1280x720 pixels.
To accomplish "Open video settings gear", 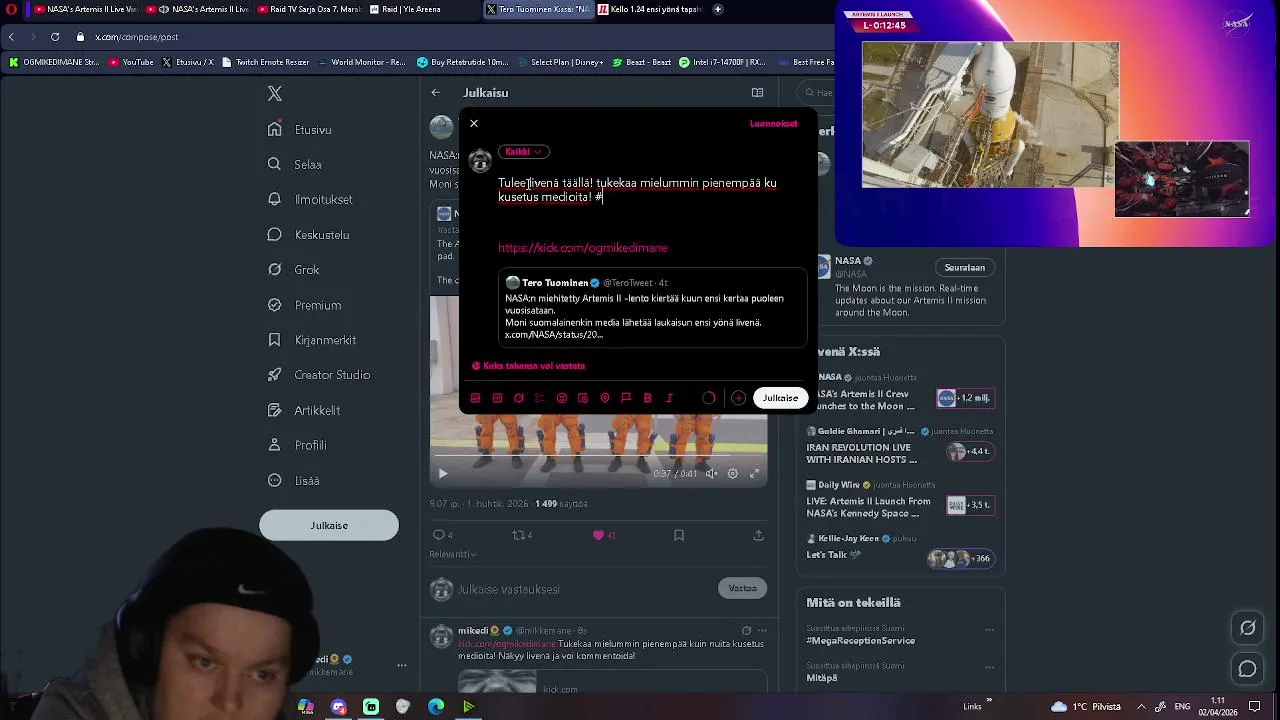I will click(733, 474).
